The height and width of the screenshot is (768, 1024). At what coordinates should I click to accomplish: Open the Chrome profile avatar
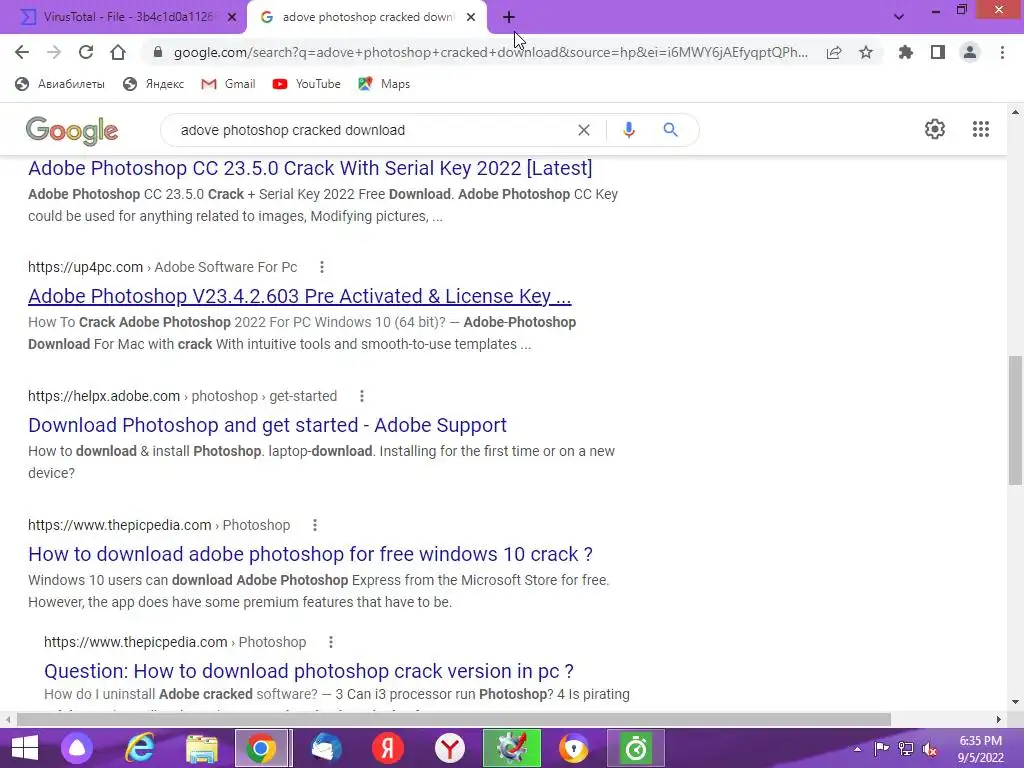[970, 52]
